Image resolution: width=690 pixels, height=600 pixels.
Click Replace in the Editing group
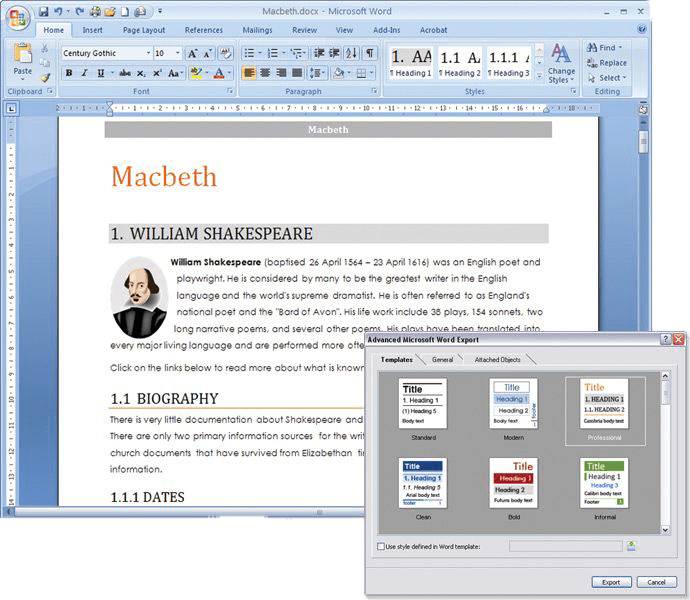click(606, 63)
